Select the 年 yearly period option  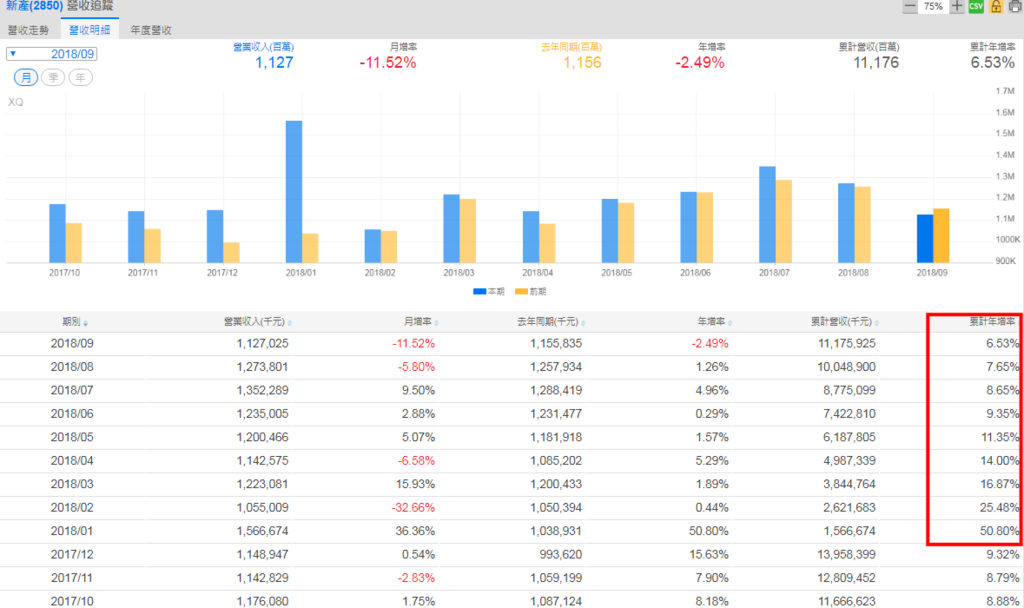(x=80, y=78)
